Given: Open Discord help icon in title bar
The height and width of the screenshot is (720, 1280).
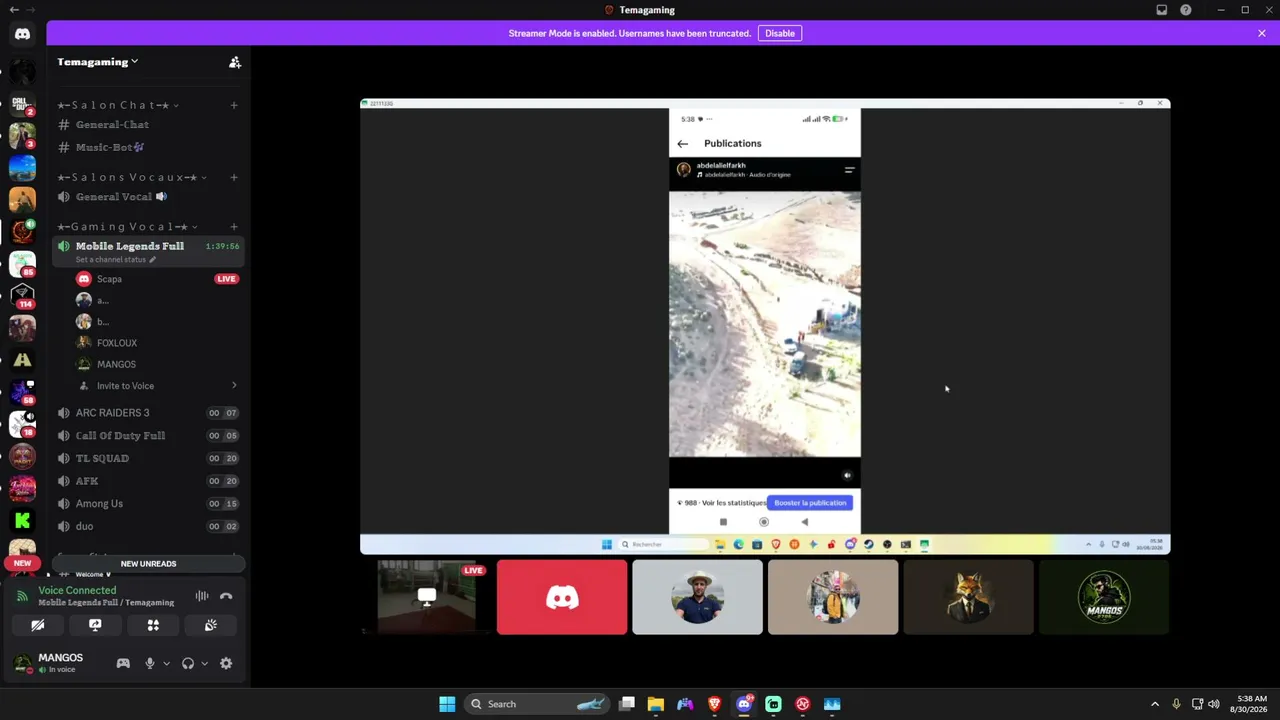Looking at the screenshot, I should point(1186,10).
